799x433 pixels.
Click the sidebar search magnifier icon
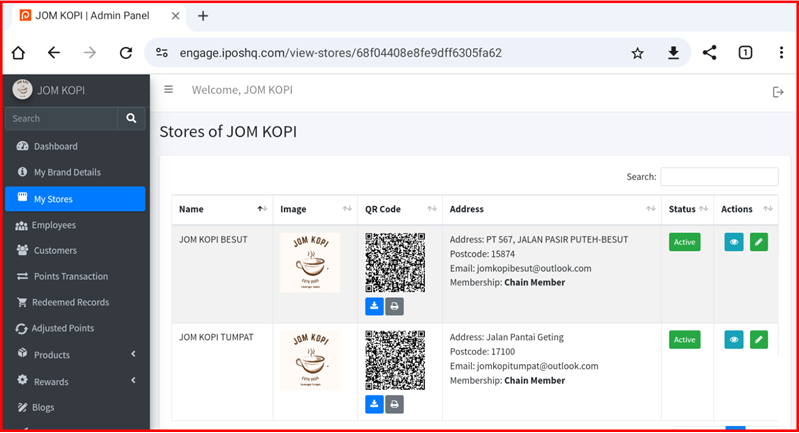click(131, 118)
